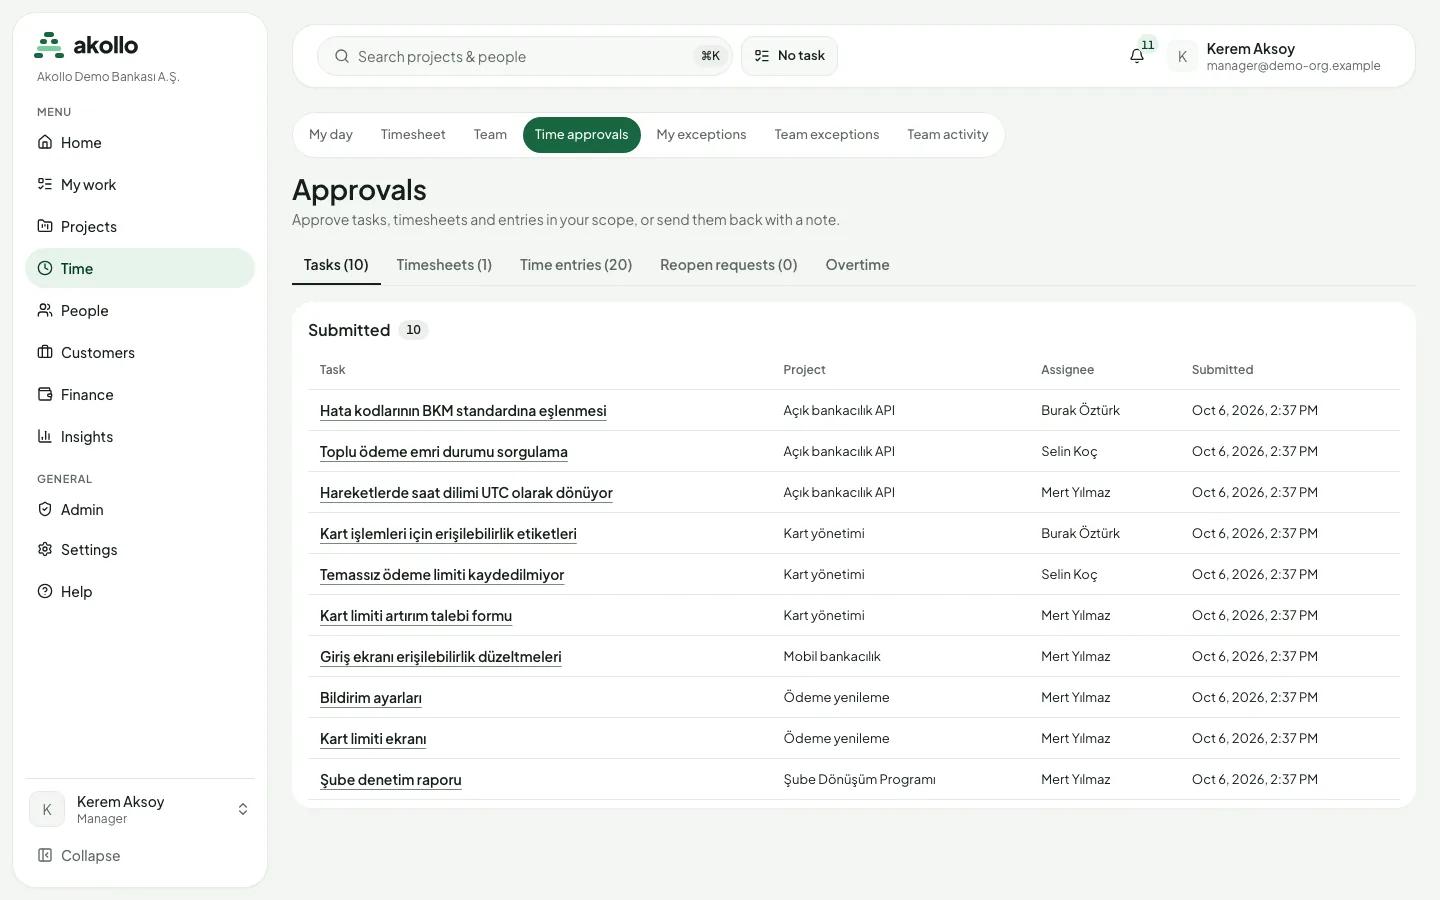Viewport: 1440px width, 900px height.
Task: Go to My work in sidebar
Action: (x=140, y=185)
